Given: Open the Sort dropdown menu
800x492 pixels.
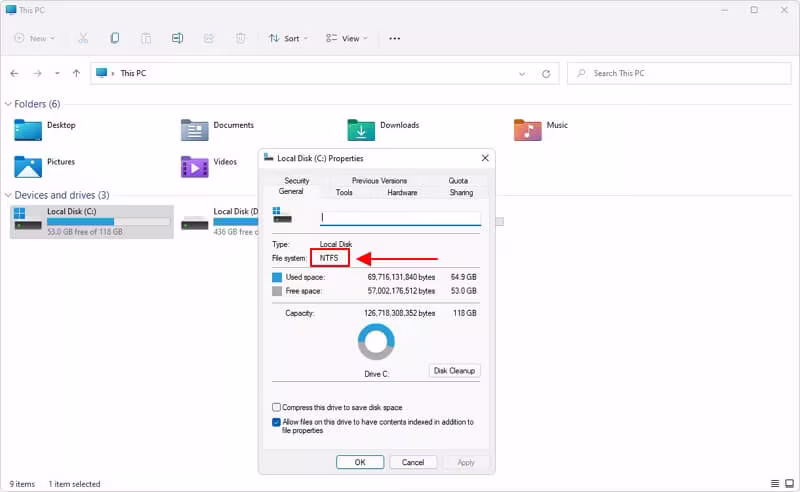Looking at the screenshot, I should pos(288,38).
